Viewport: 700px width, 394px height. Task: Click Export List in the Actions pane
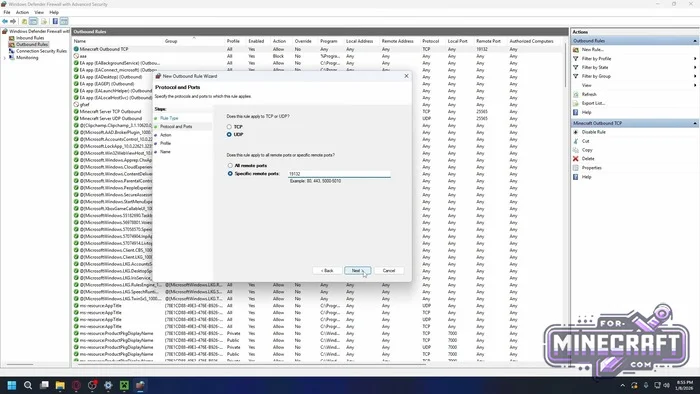point(593,103)
